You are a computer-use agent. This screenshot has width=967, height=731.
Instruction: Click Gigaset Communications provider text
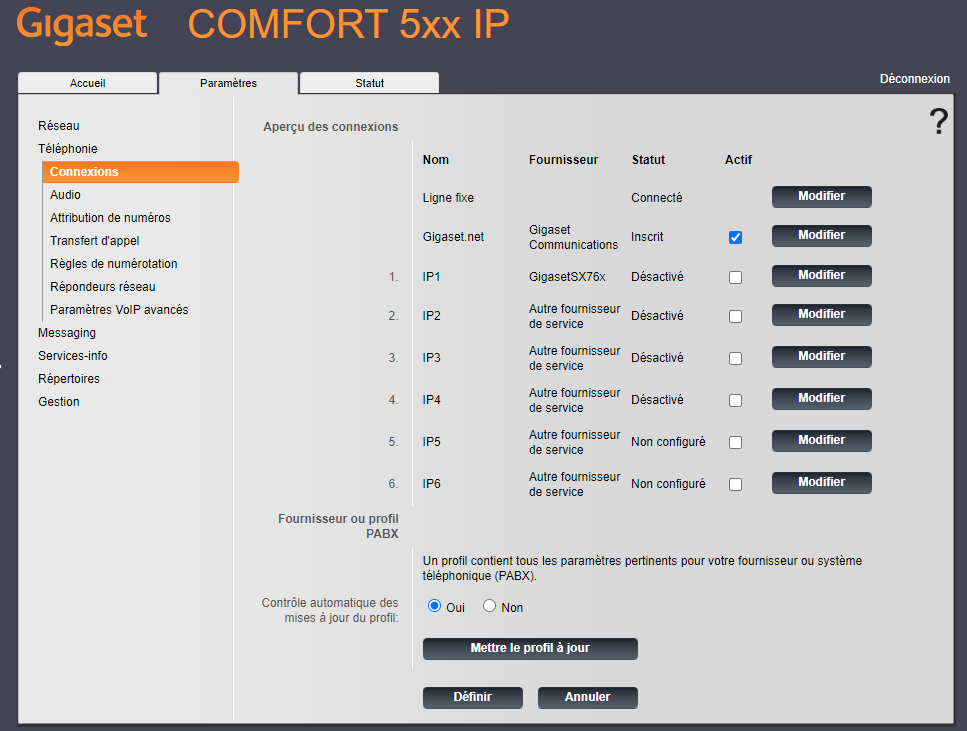574,237
